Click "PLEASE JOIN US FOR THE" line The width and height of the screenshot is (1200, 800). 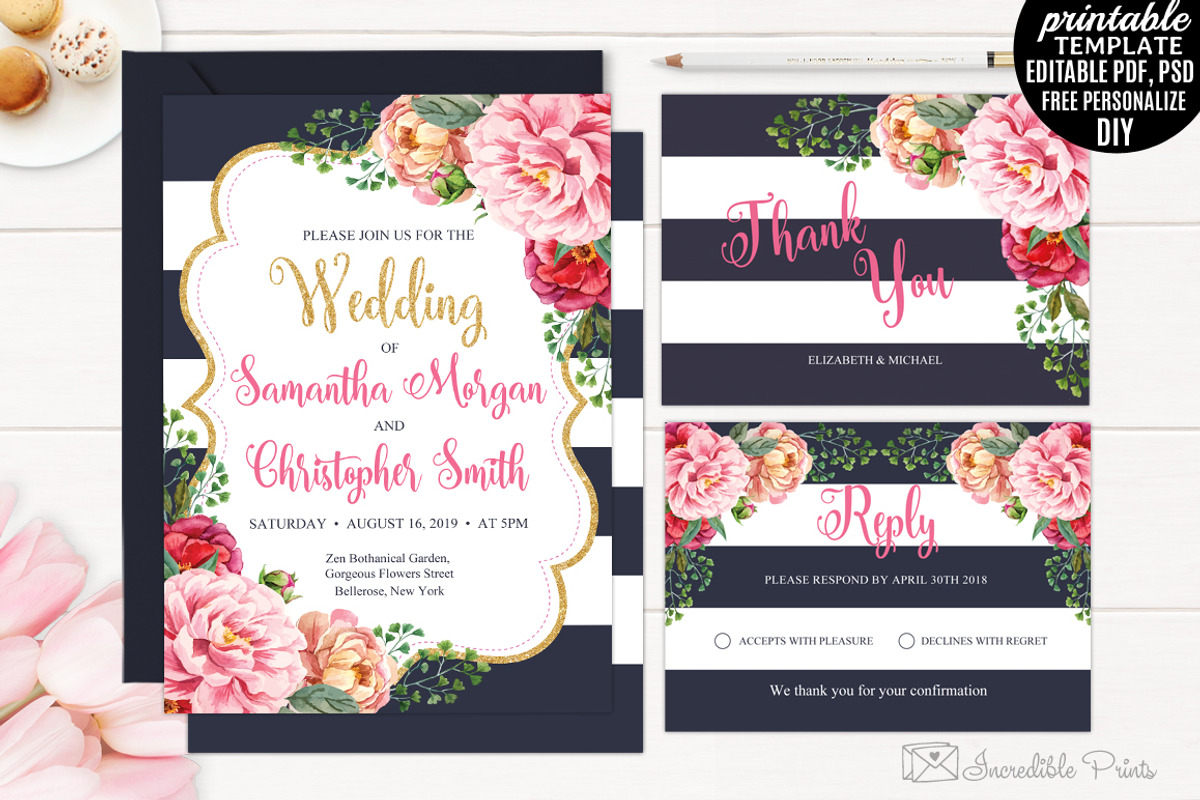coord(388,235)
